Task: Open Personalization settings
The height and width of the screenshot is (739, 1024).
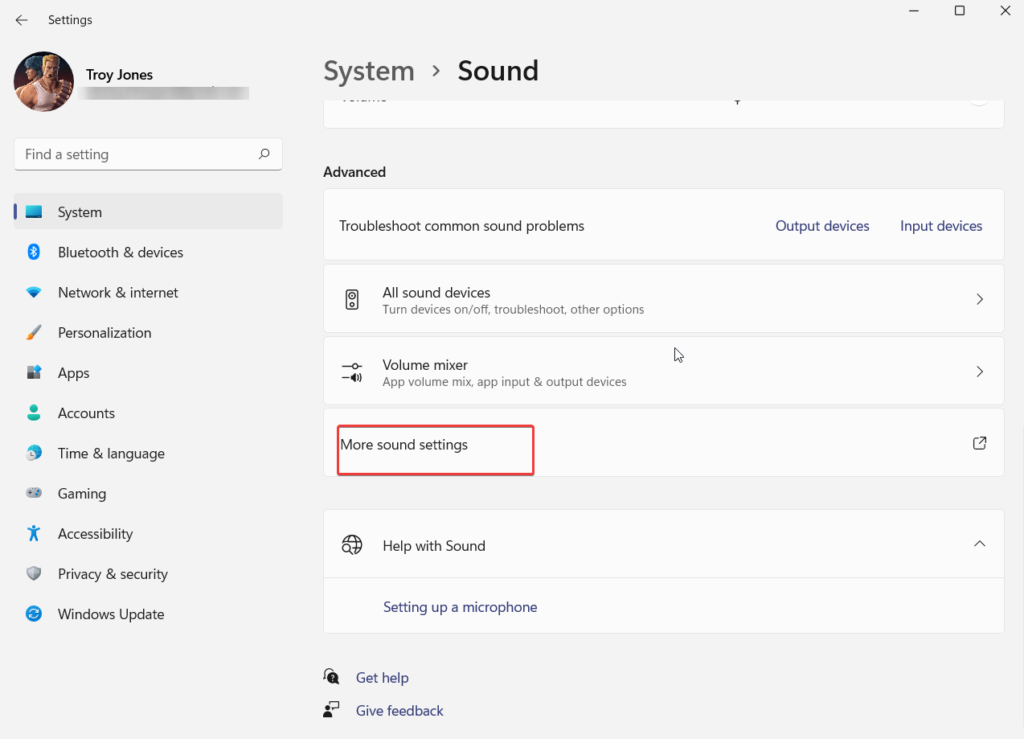Action: tap(148, 333)
